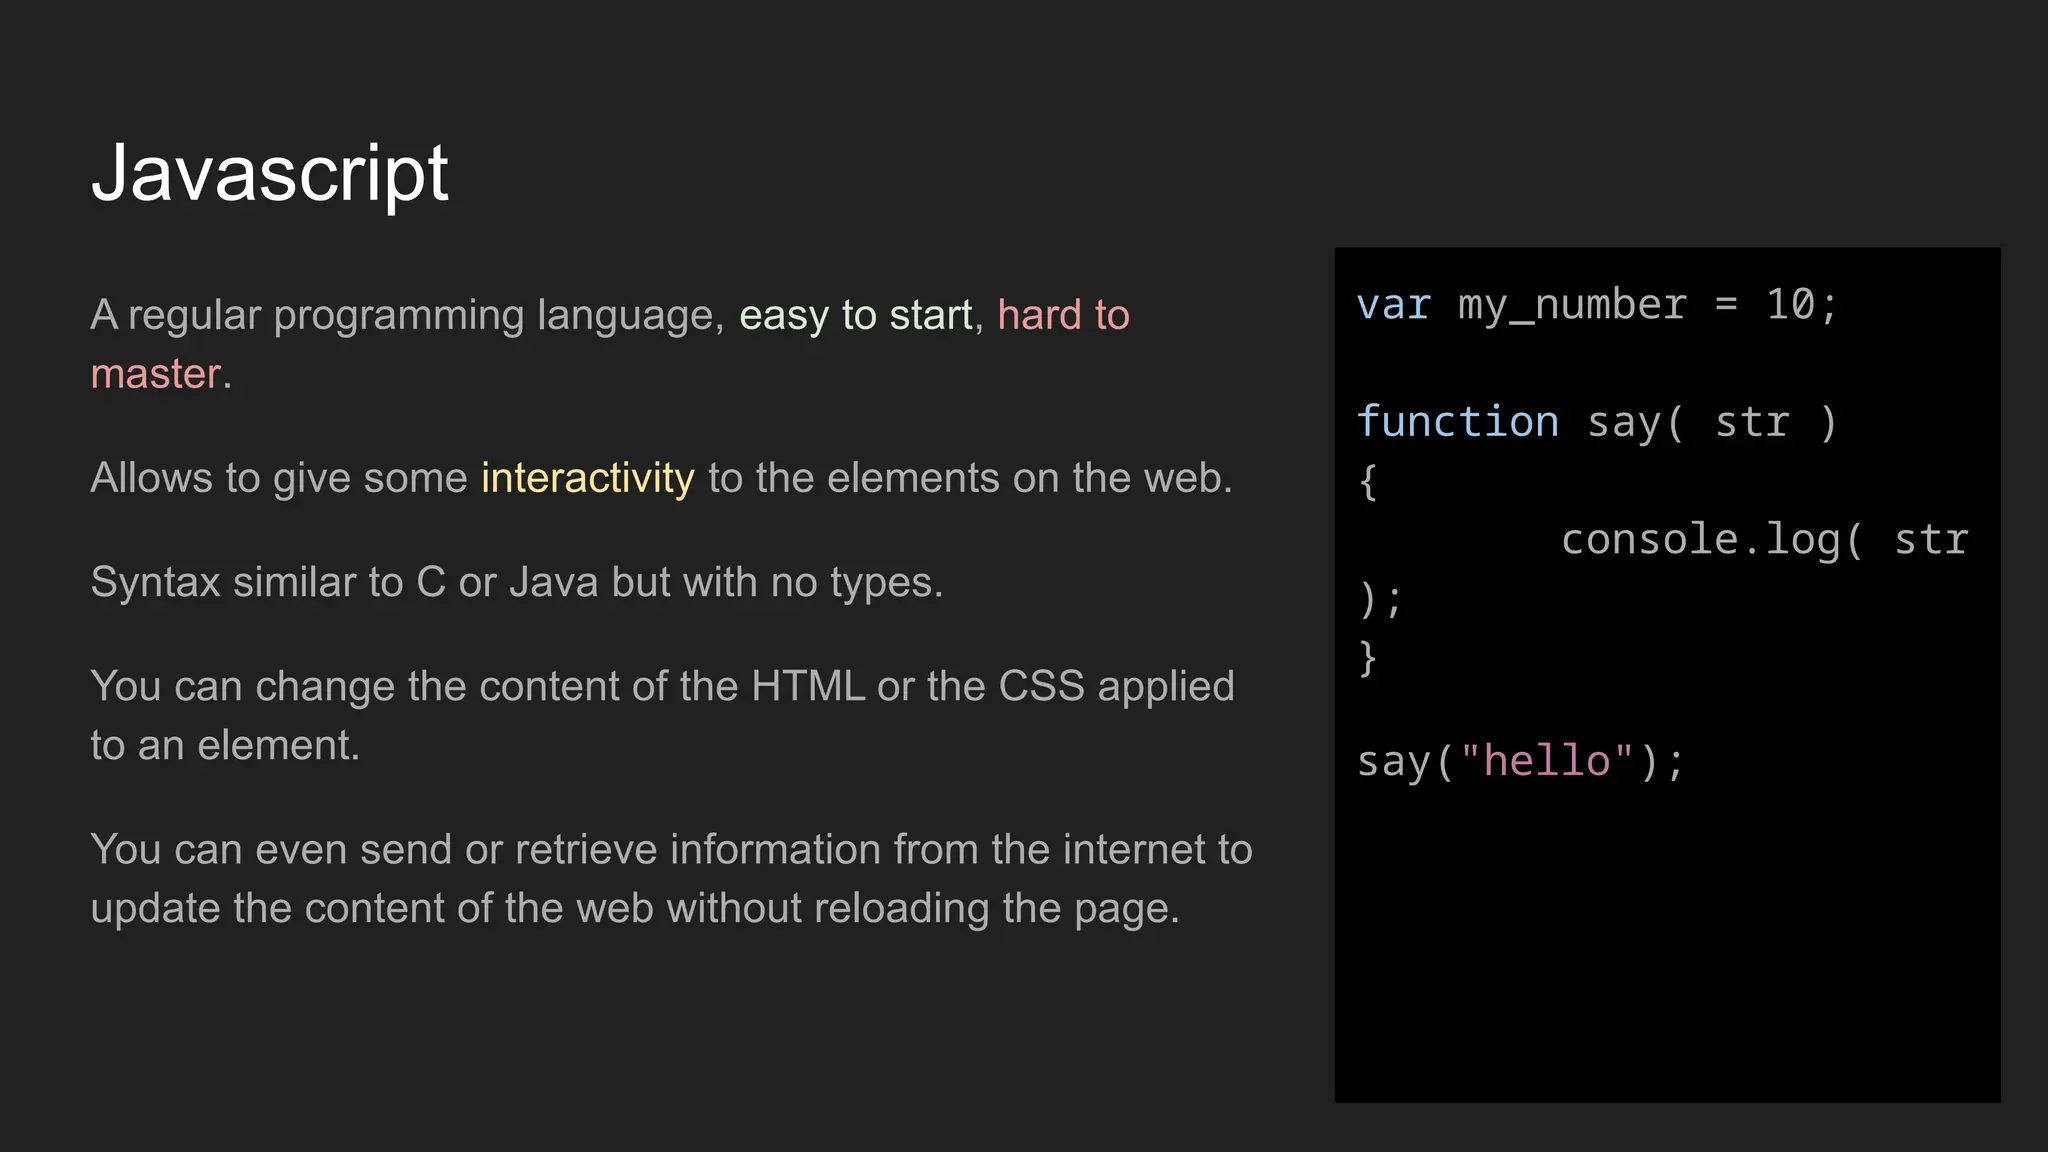2048x1152 pixels.
Task: Click the code line "var my_number = 10;"
Action: (x=1597, y=306)
